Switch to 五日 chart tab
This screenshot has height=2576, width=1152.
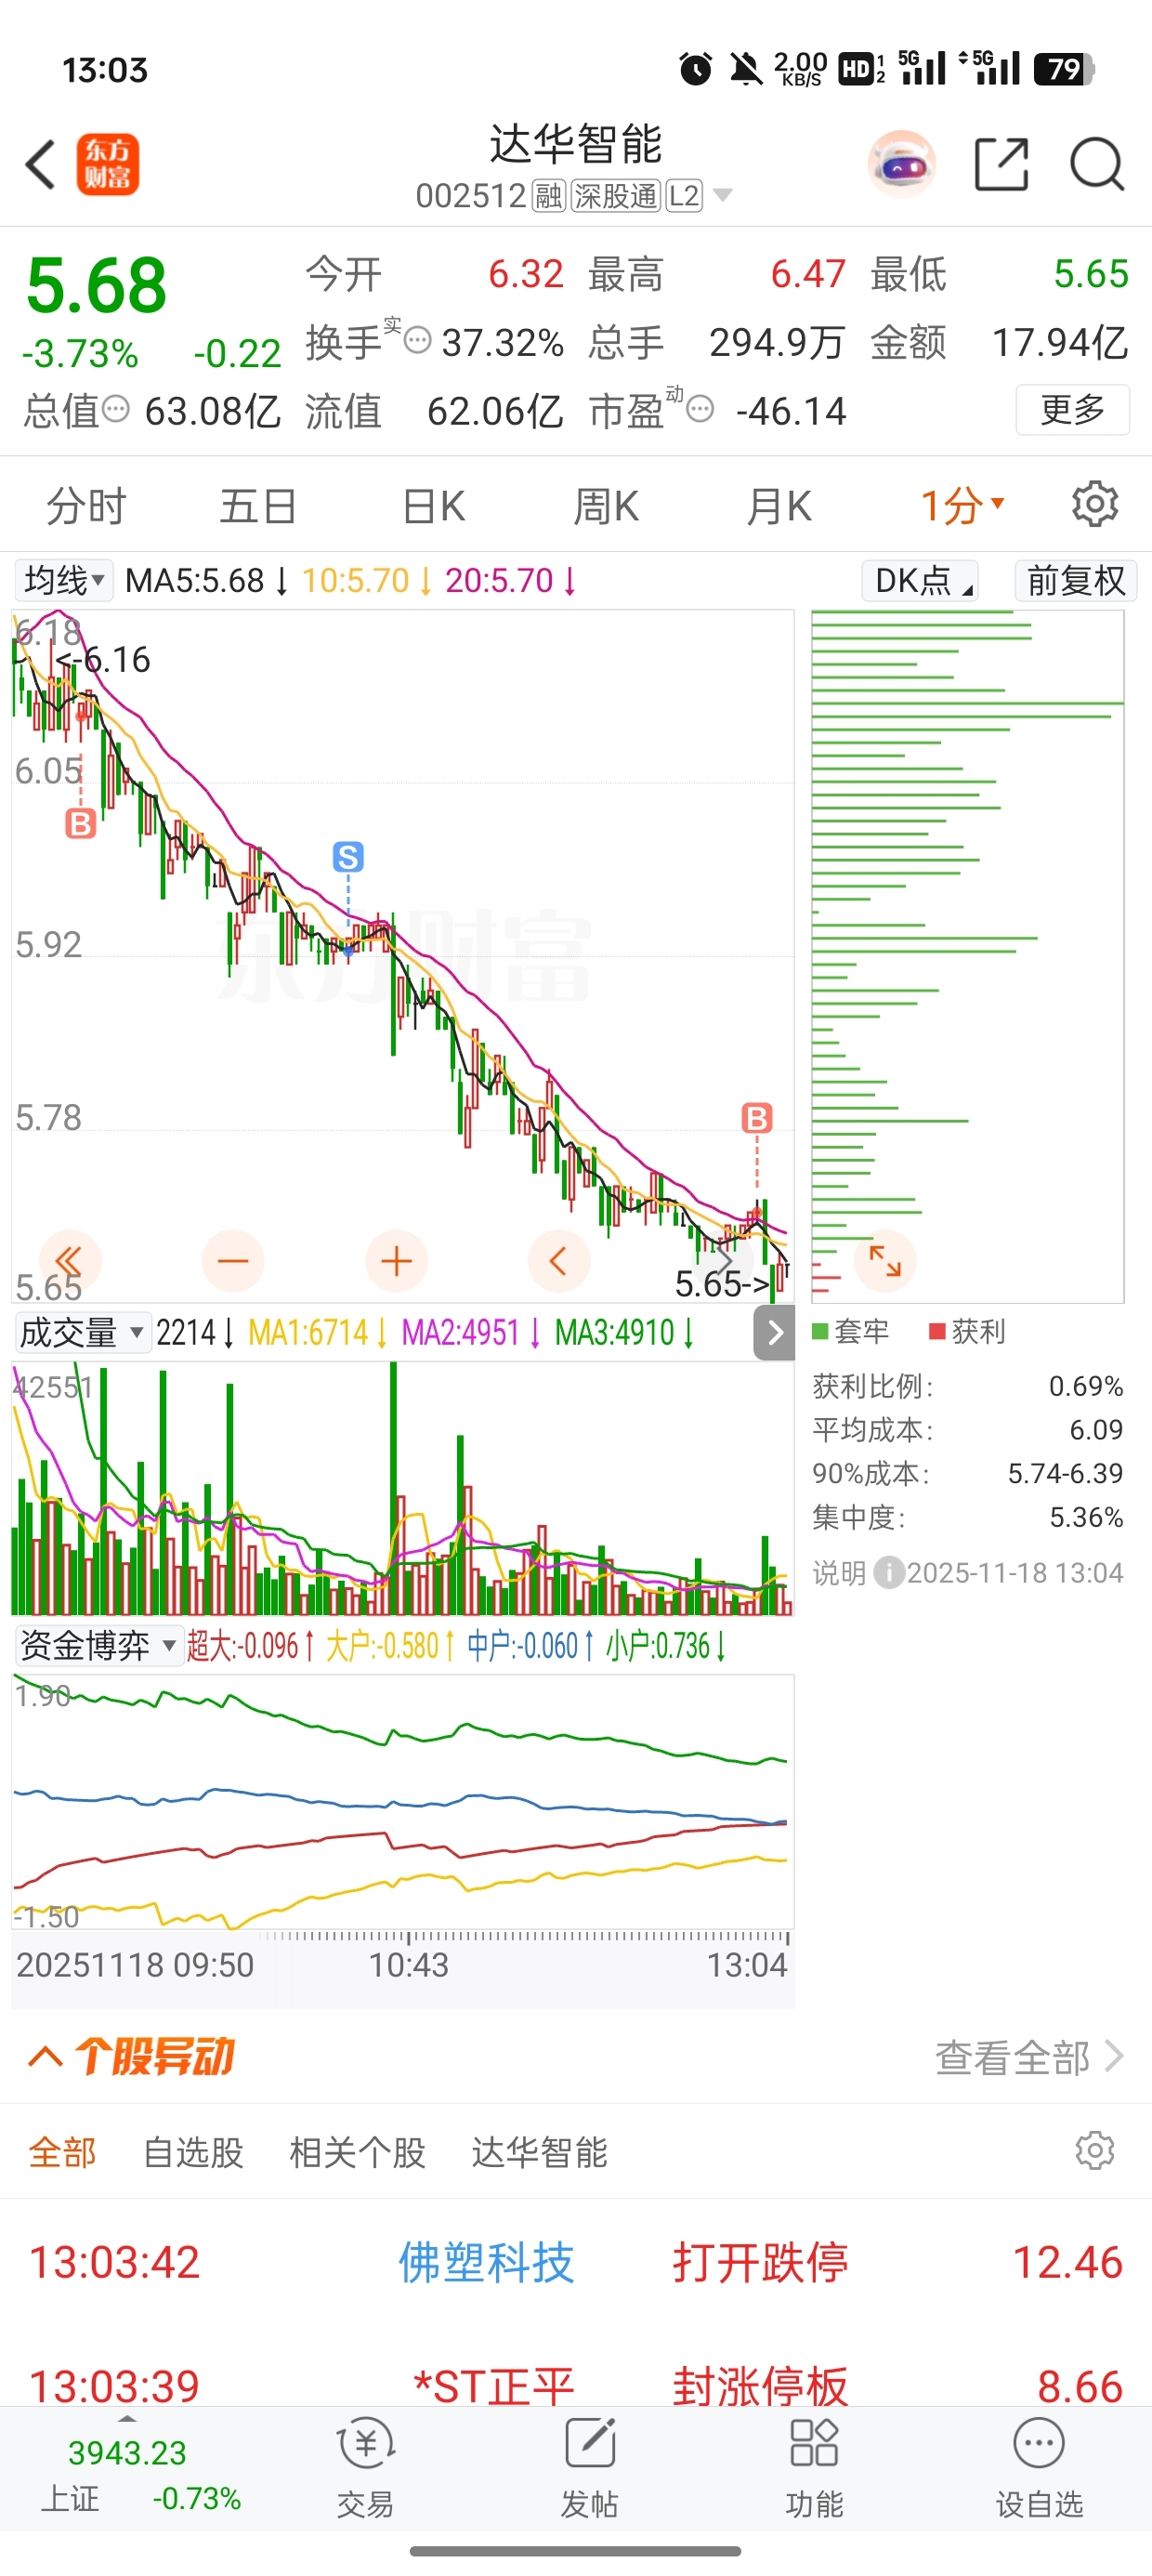click(258, 506)
